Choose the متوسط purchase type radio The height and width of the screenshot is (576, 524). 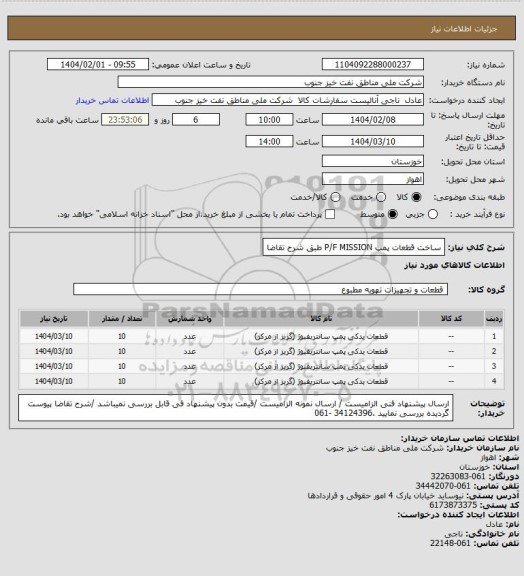[x=393, y=214]
